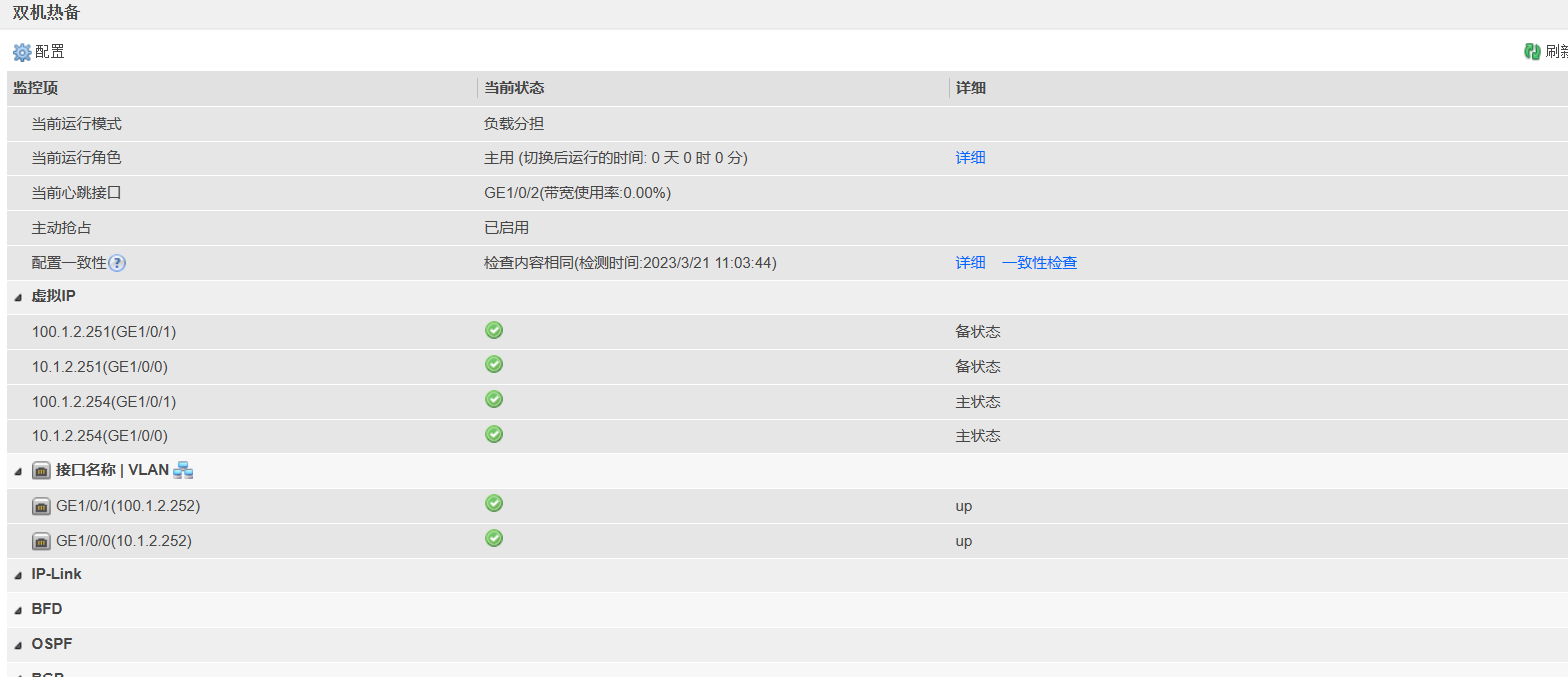Click the 监控项 column header
The image size is (1568, 677).
(x=35, y=88)
